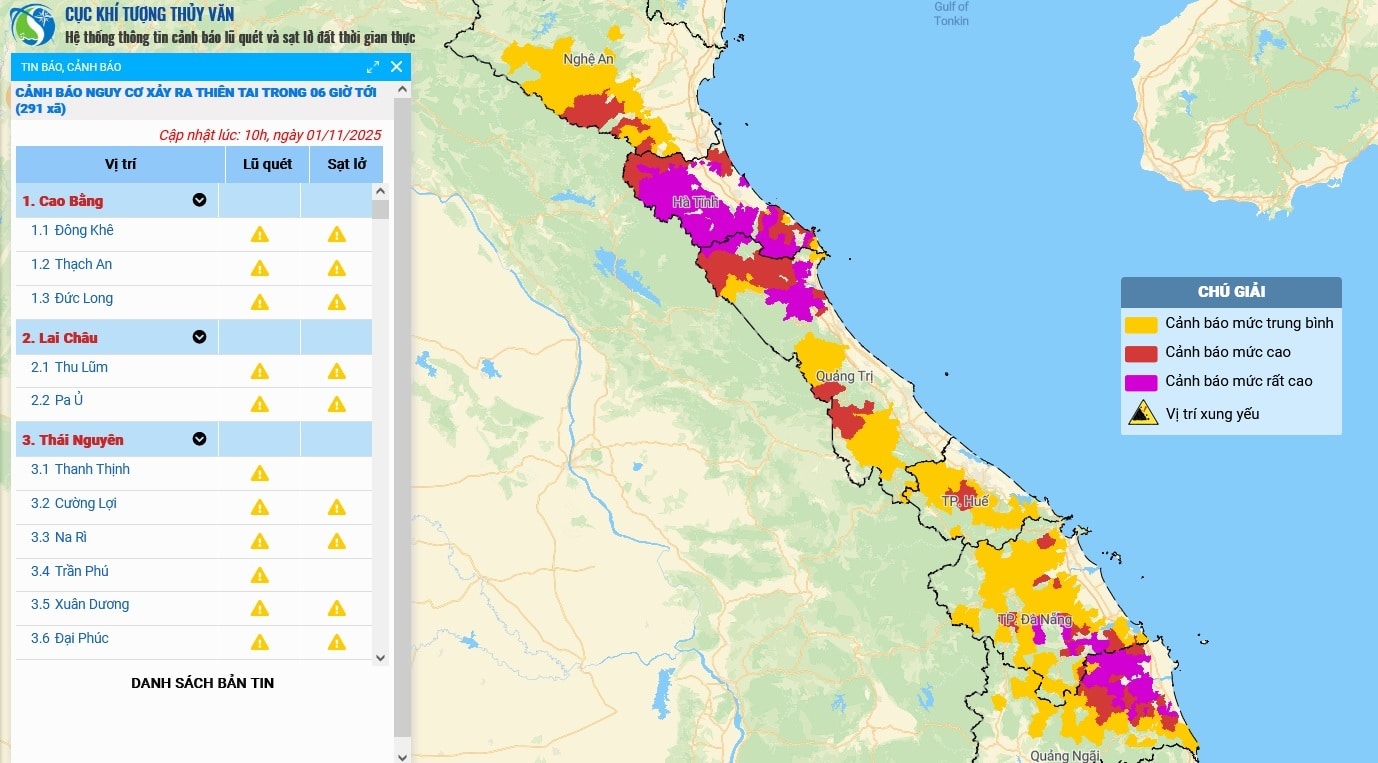Select the Đức Long commune row
This screenshot has height=763, width=1378.
[x=84, y=298]
